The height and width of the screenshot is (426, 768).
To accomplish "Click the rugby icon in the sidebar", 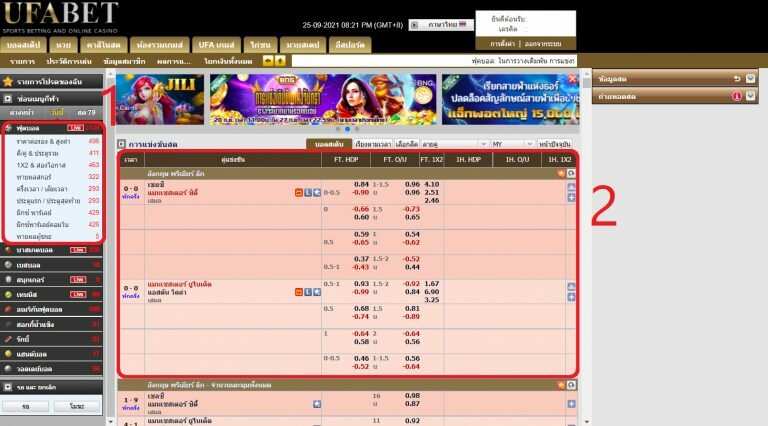I will click(x=8, y=339).
